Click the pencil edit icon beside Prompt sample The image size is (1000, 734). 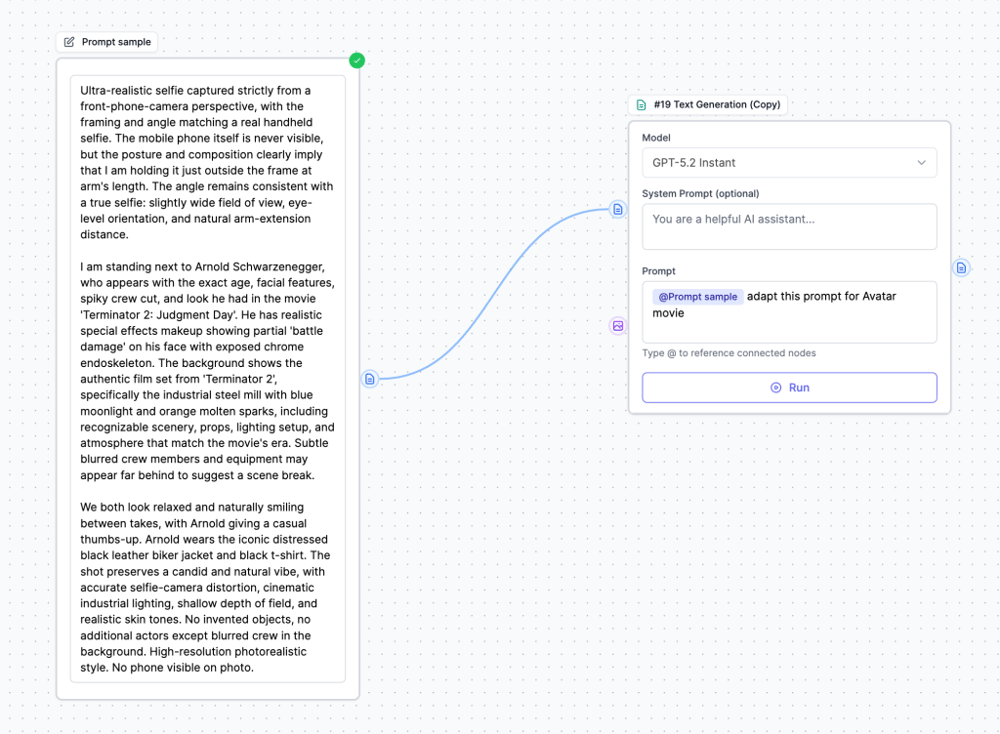[69, 42]
